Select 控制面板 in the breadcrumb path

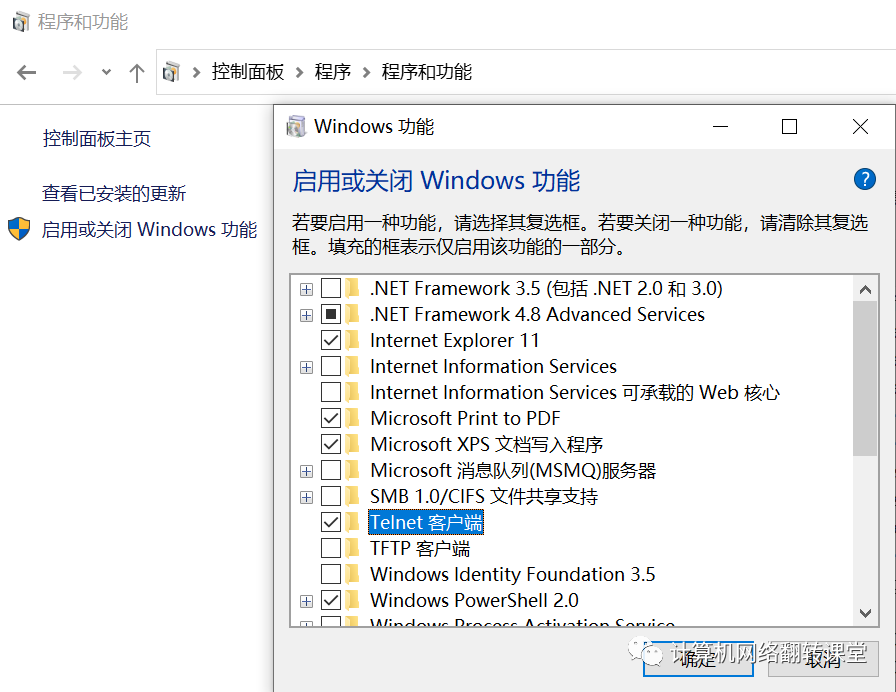coord(248,72)
